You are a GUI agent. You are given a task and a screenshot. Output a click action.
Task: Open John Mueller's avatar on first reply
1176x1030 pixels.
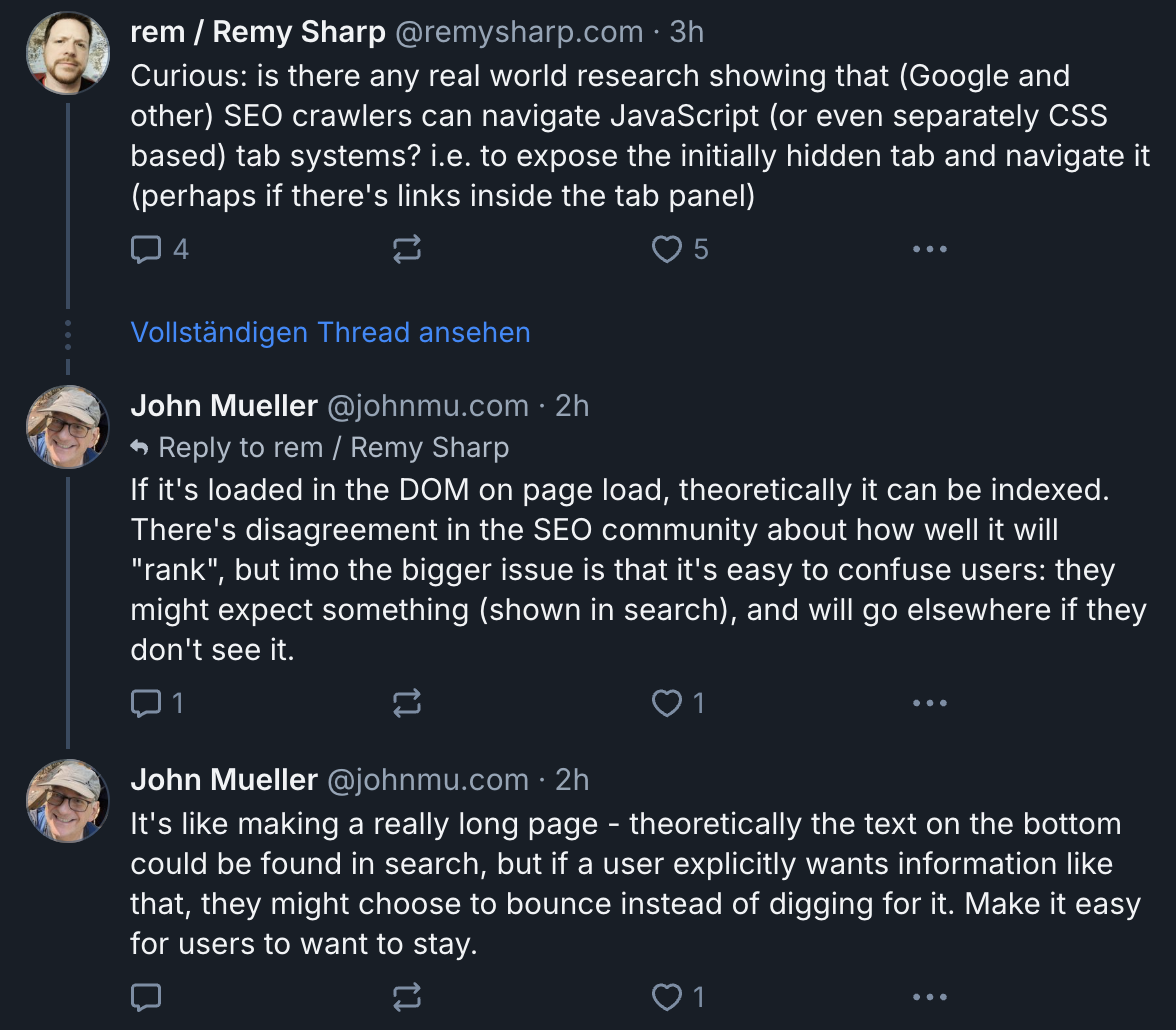[x=68, y=427]
